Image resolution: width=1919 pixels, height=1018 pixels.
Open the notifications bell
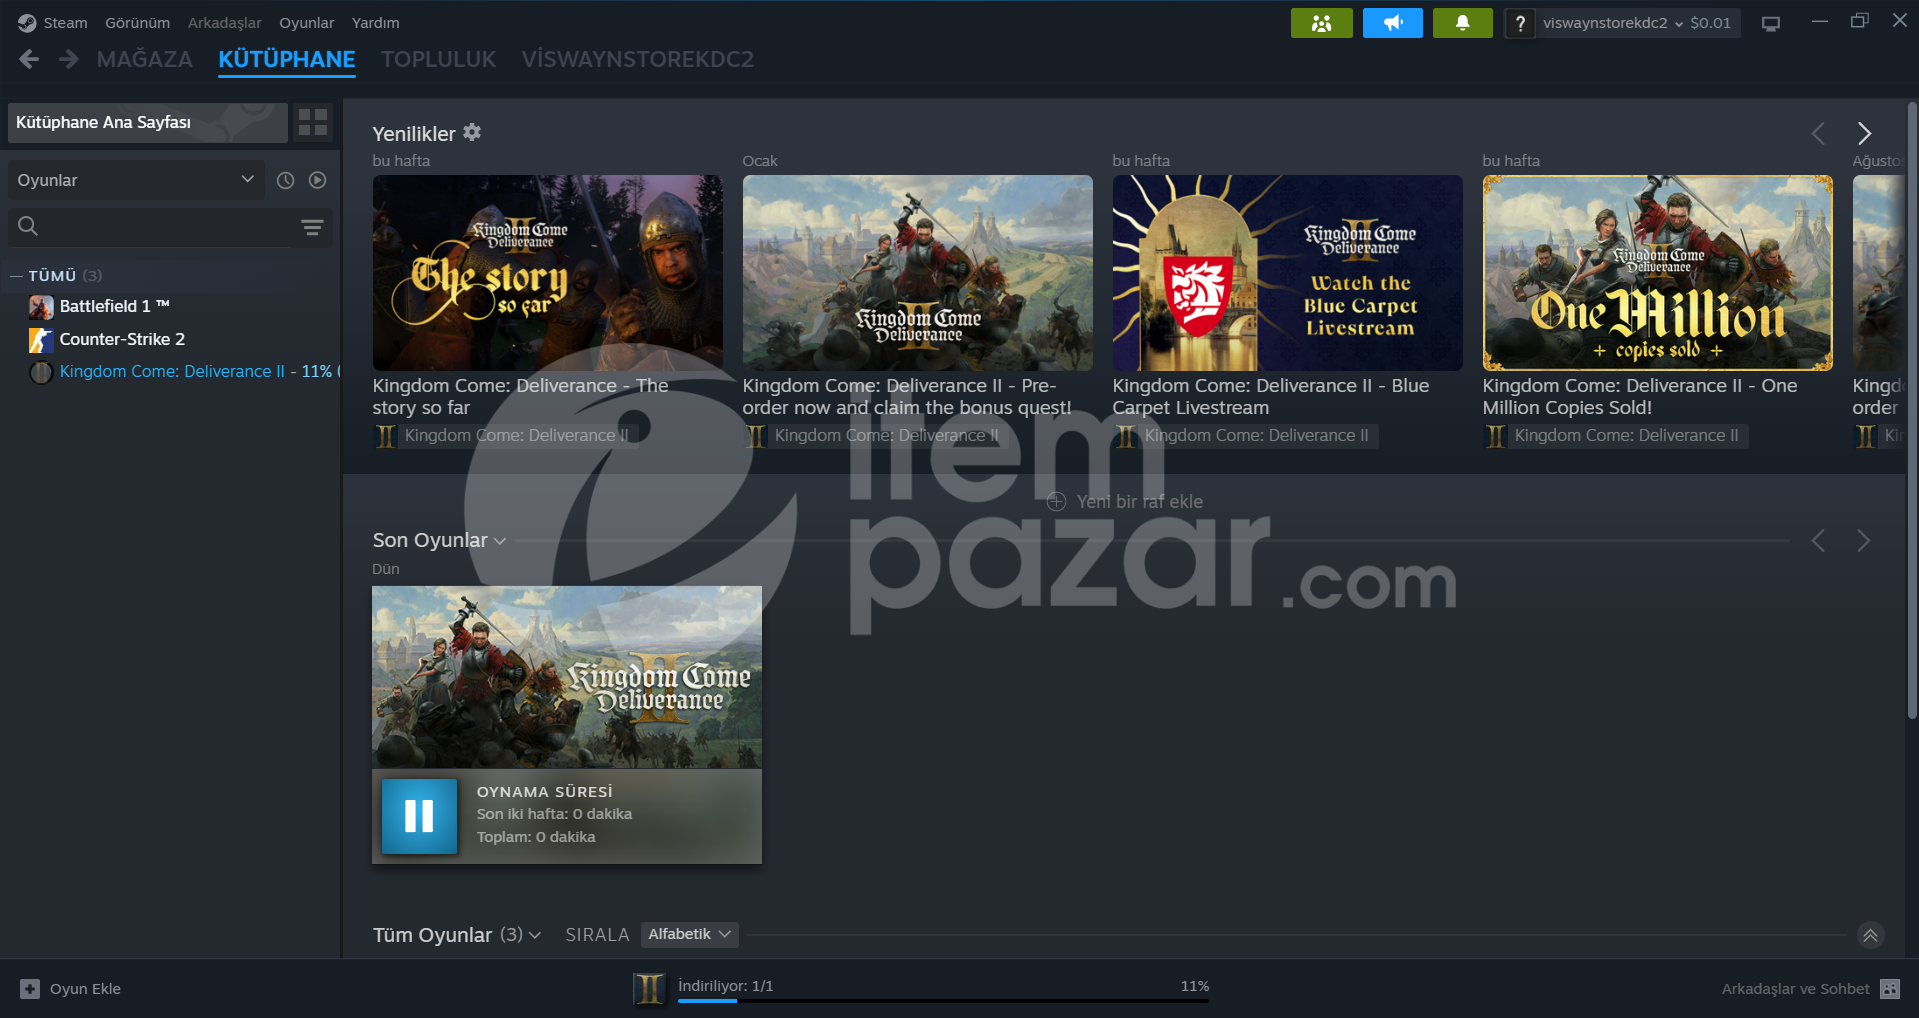1462,23
